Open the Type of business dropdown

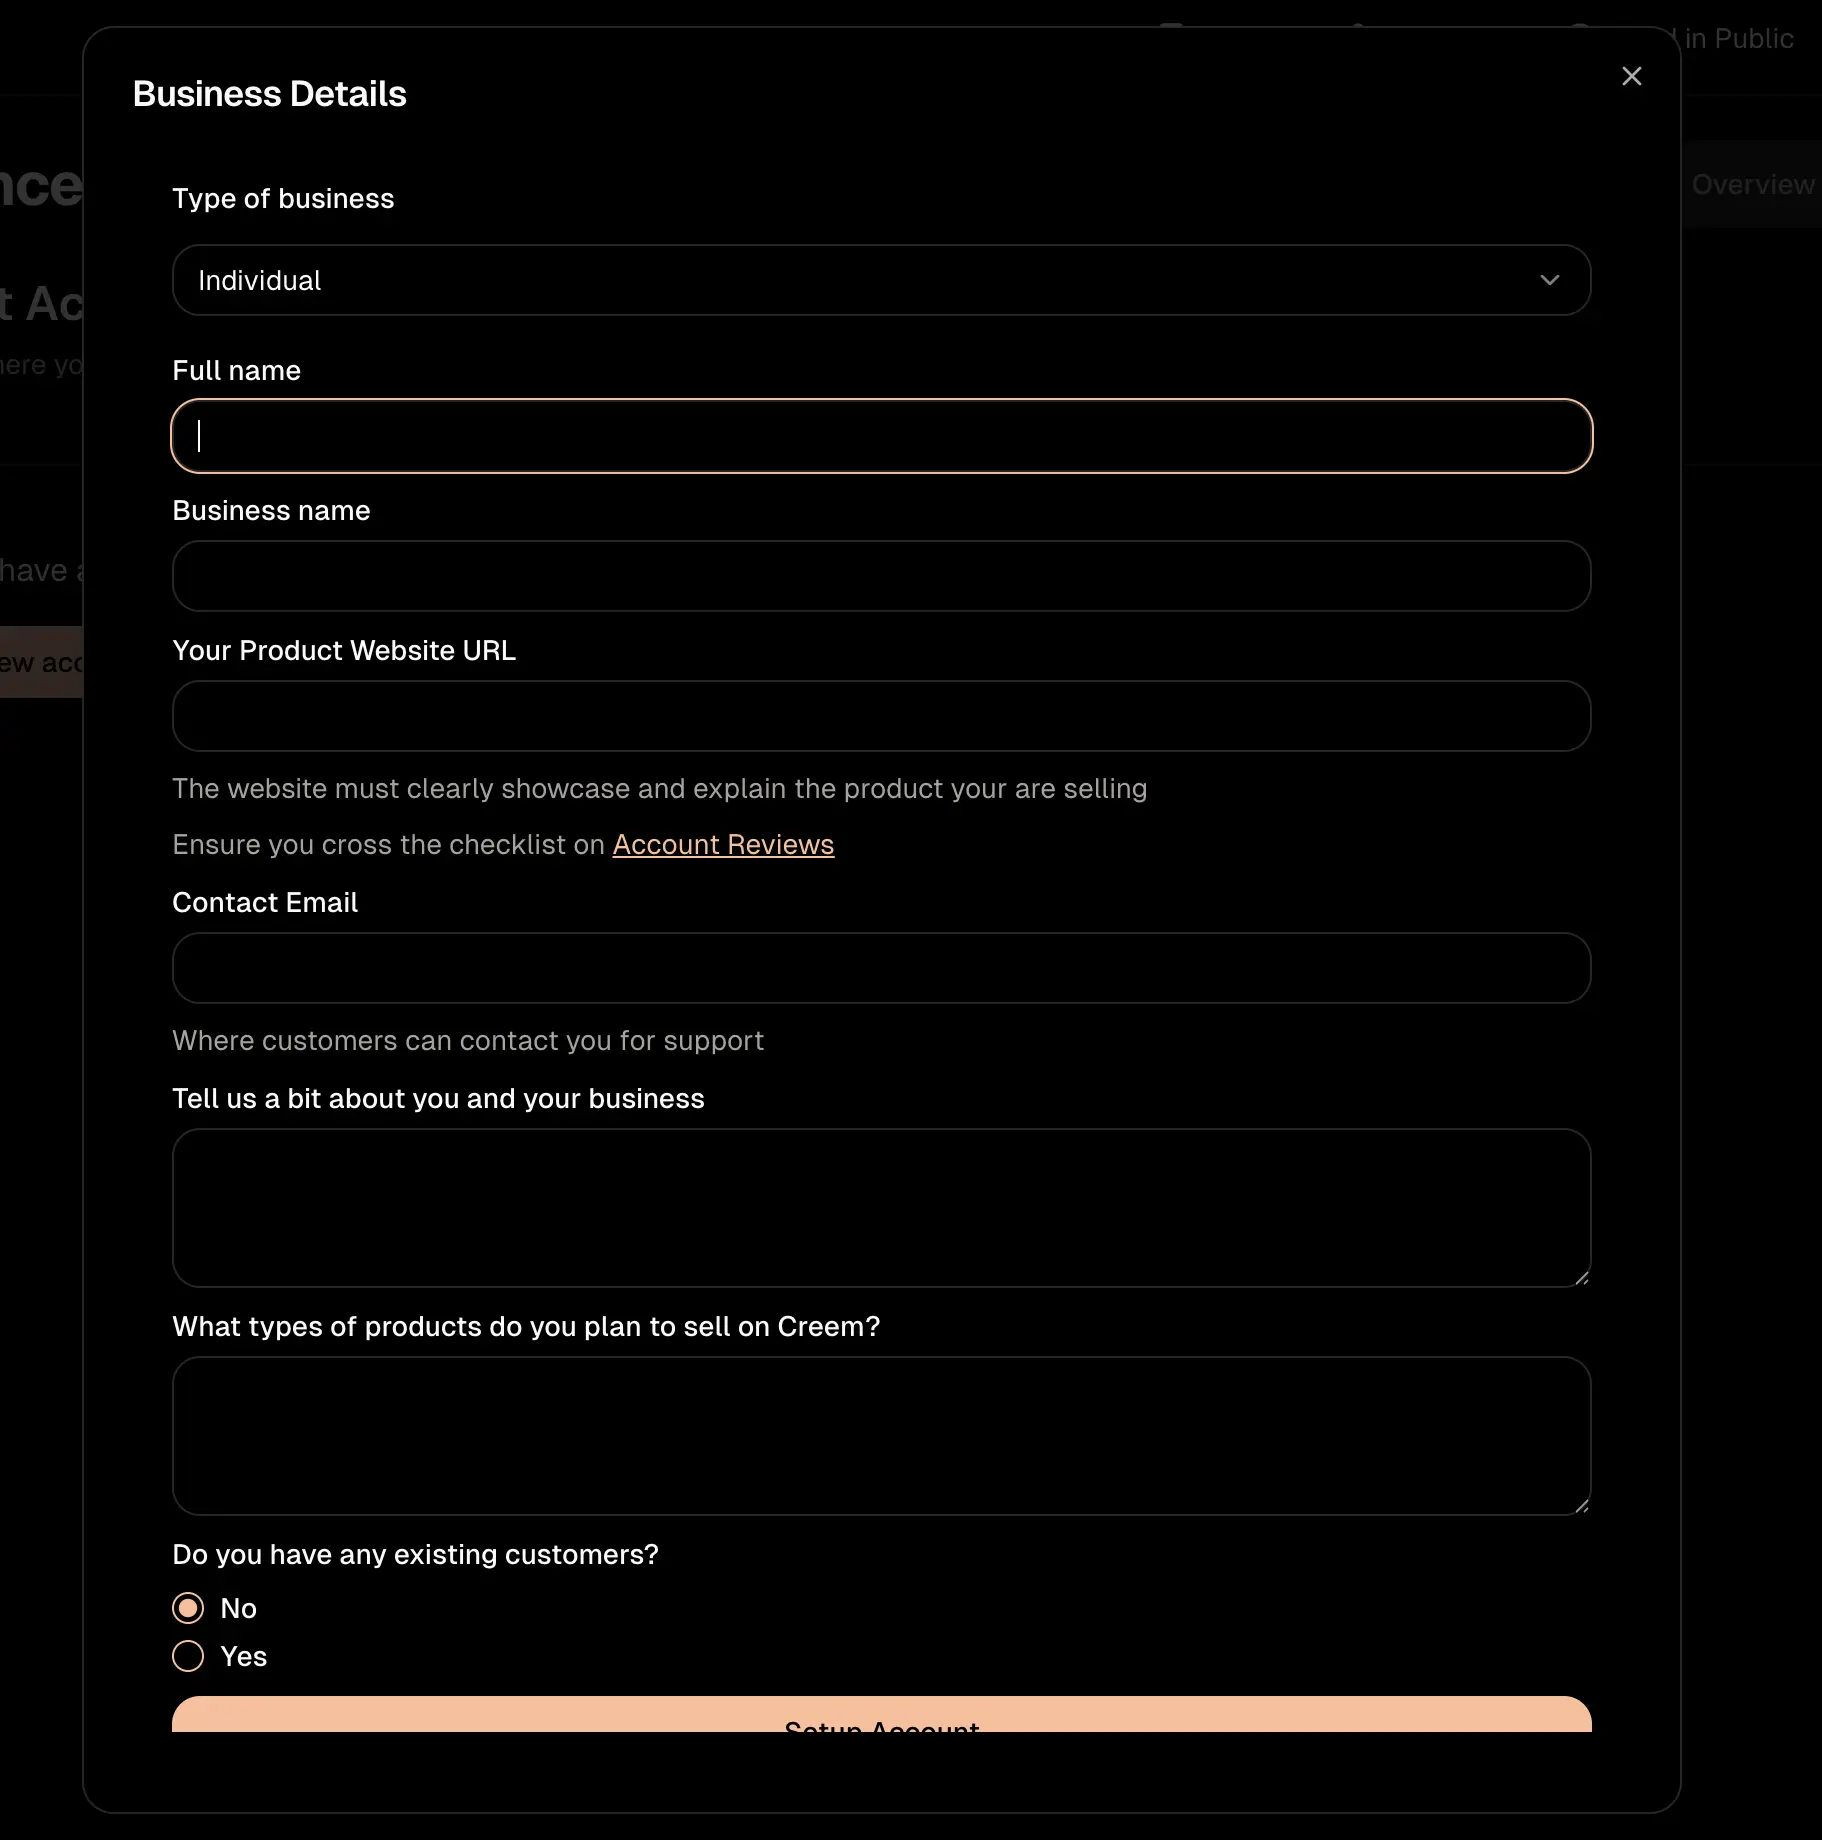(x=880, y=280)
